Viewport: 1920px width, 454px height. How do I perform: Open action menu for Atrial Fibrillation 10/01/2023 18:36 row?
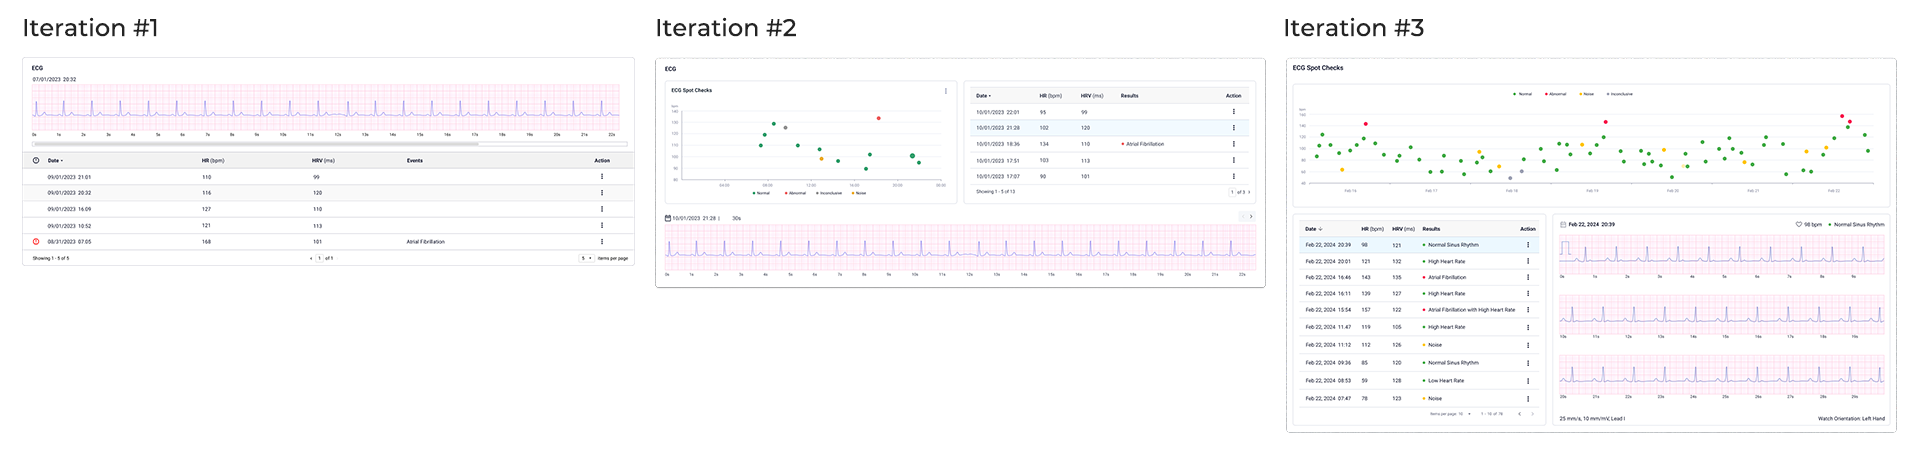[x=1233, y=144]
